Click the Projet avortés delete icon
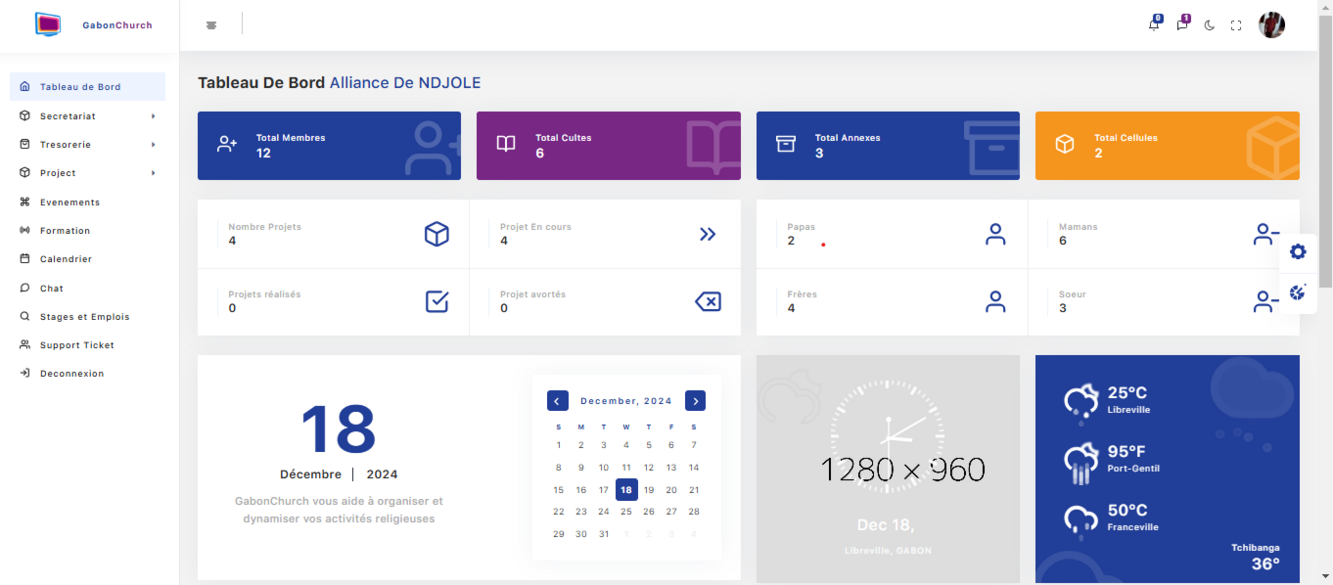Screen dimensions: 1333x585 pos(708,302)
